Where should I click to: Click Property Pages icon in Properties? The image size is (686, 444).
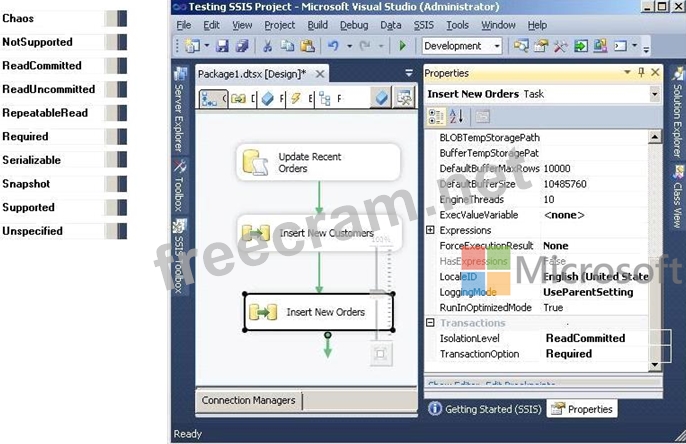click(x=482, y=117)
